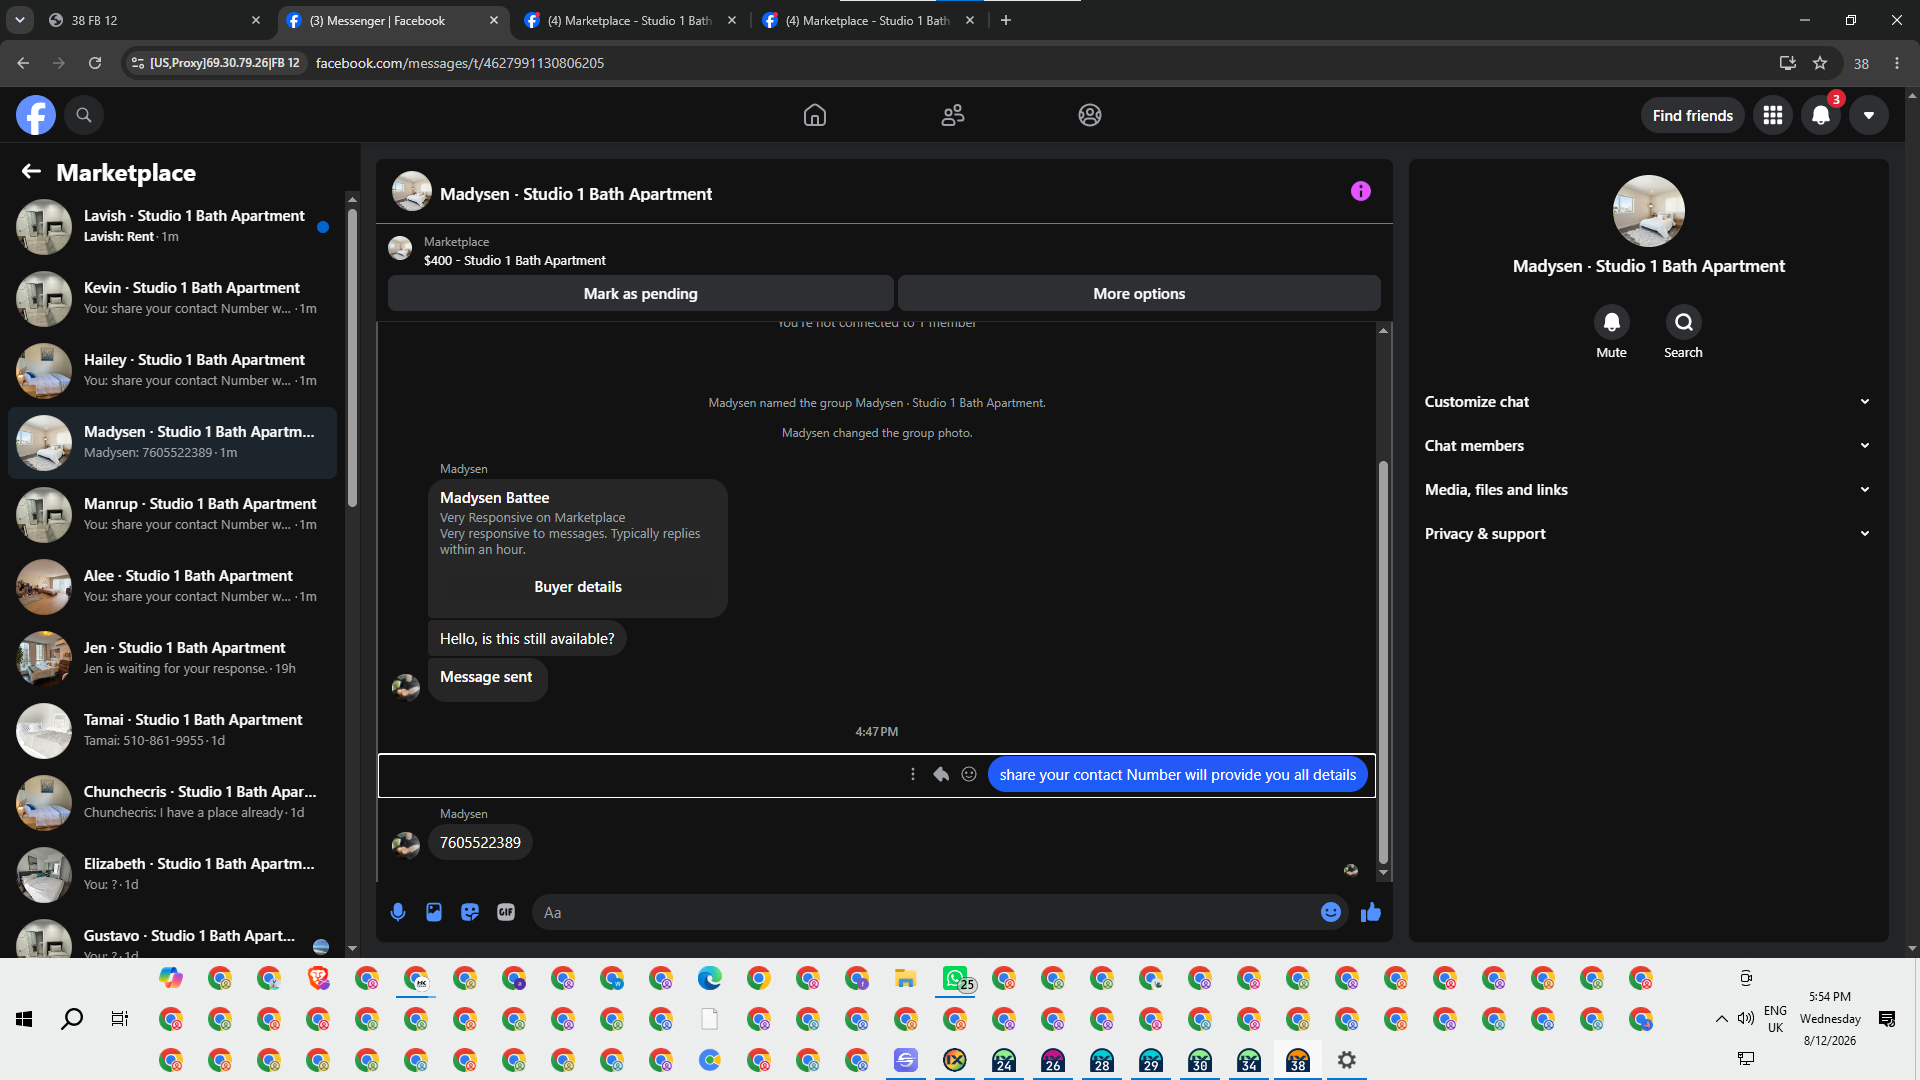The width and height of the screenshot is (1920, 1080).
Task: Open the Facebook menu grid icon
Action: coord(1773,115)
